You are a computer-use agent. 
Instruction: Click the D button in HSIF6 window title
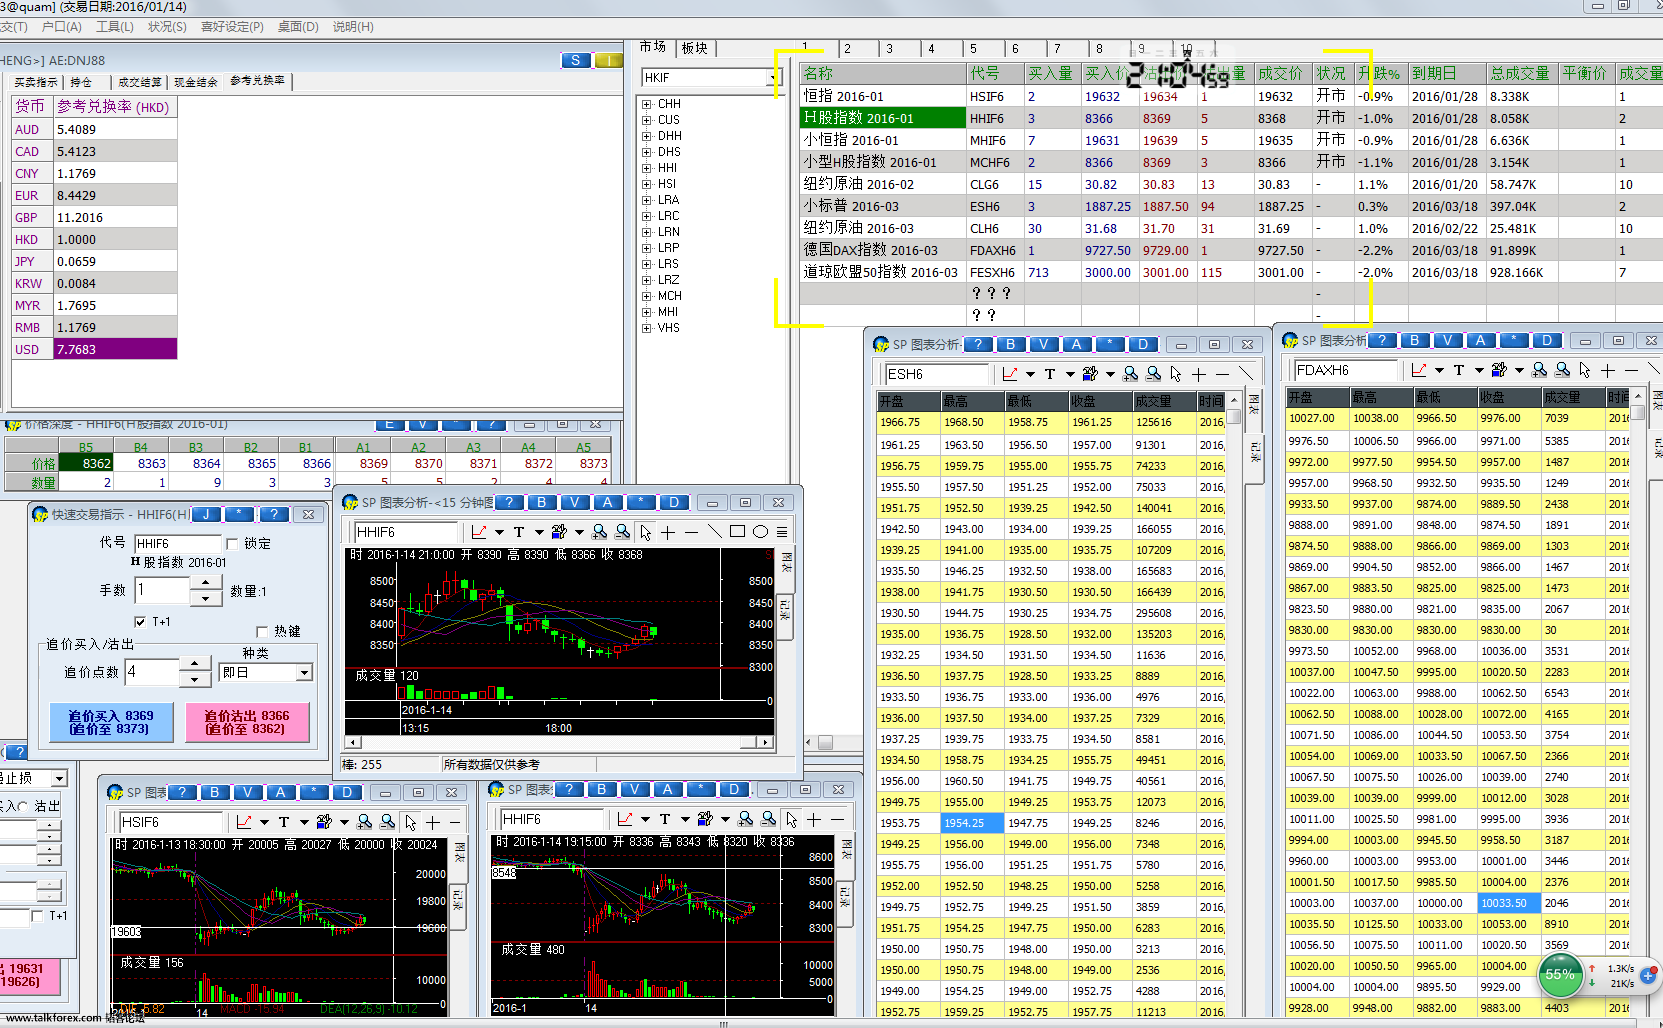[x=347, y=792]
